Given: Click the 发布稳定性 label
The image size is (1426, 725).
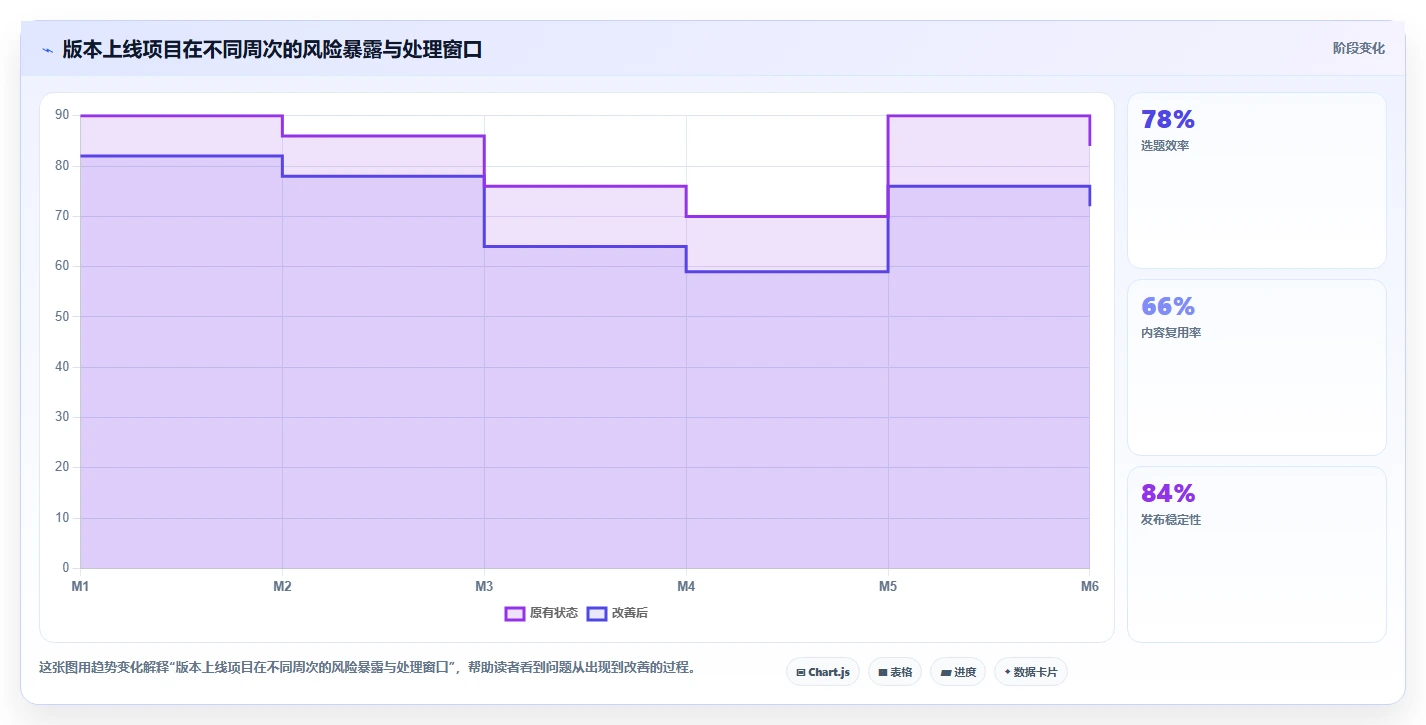Looking at the screenshot, I should click(1171, 520).
